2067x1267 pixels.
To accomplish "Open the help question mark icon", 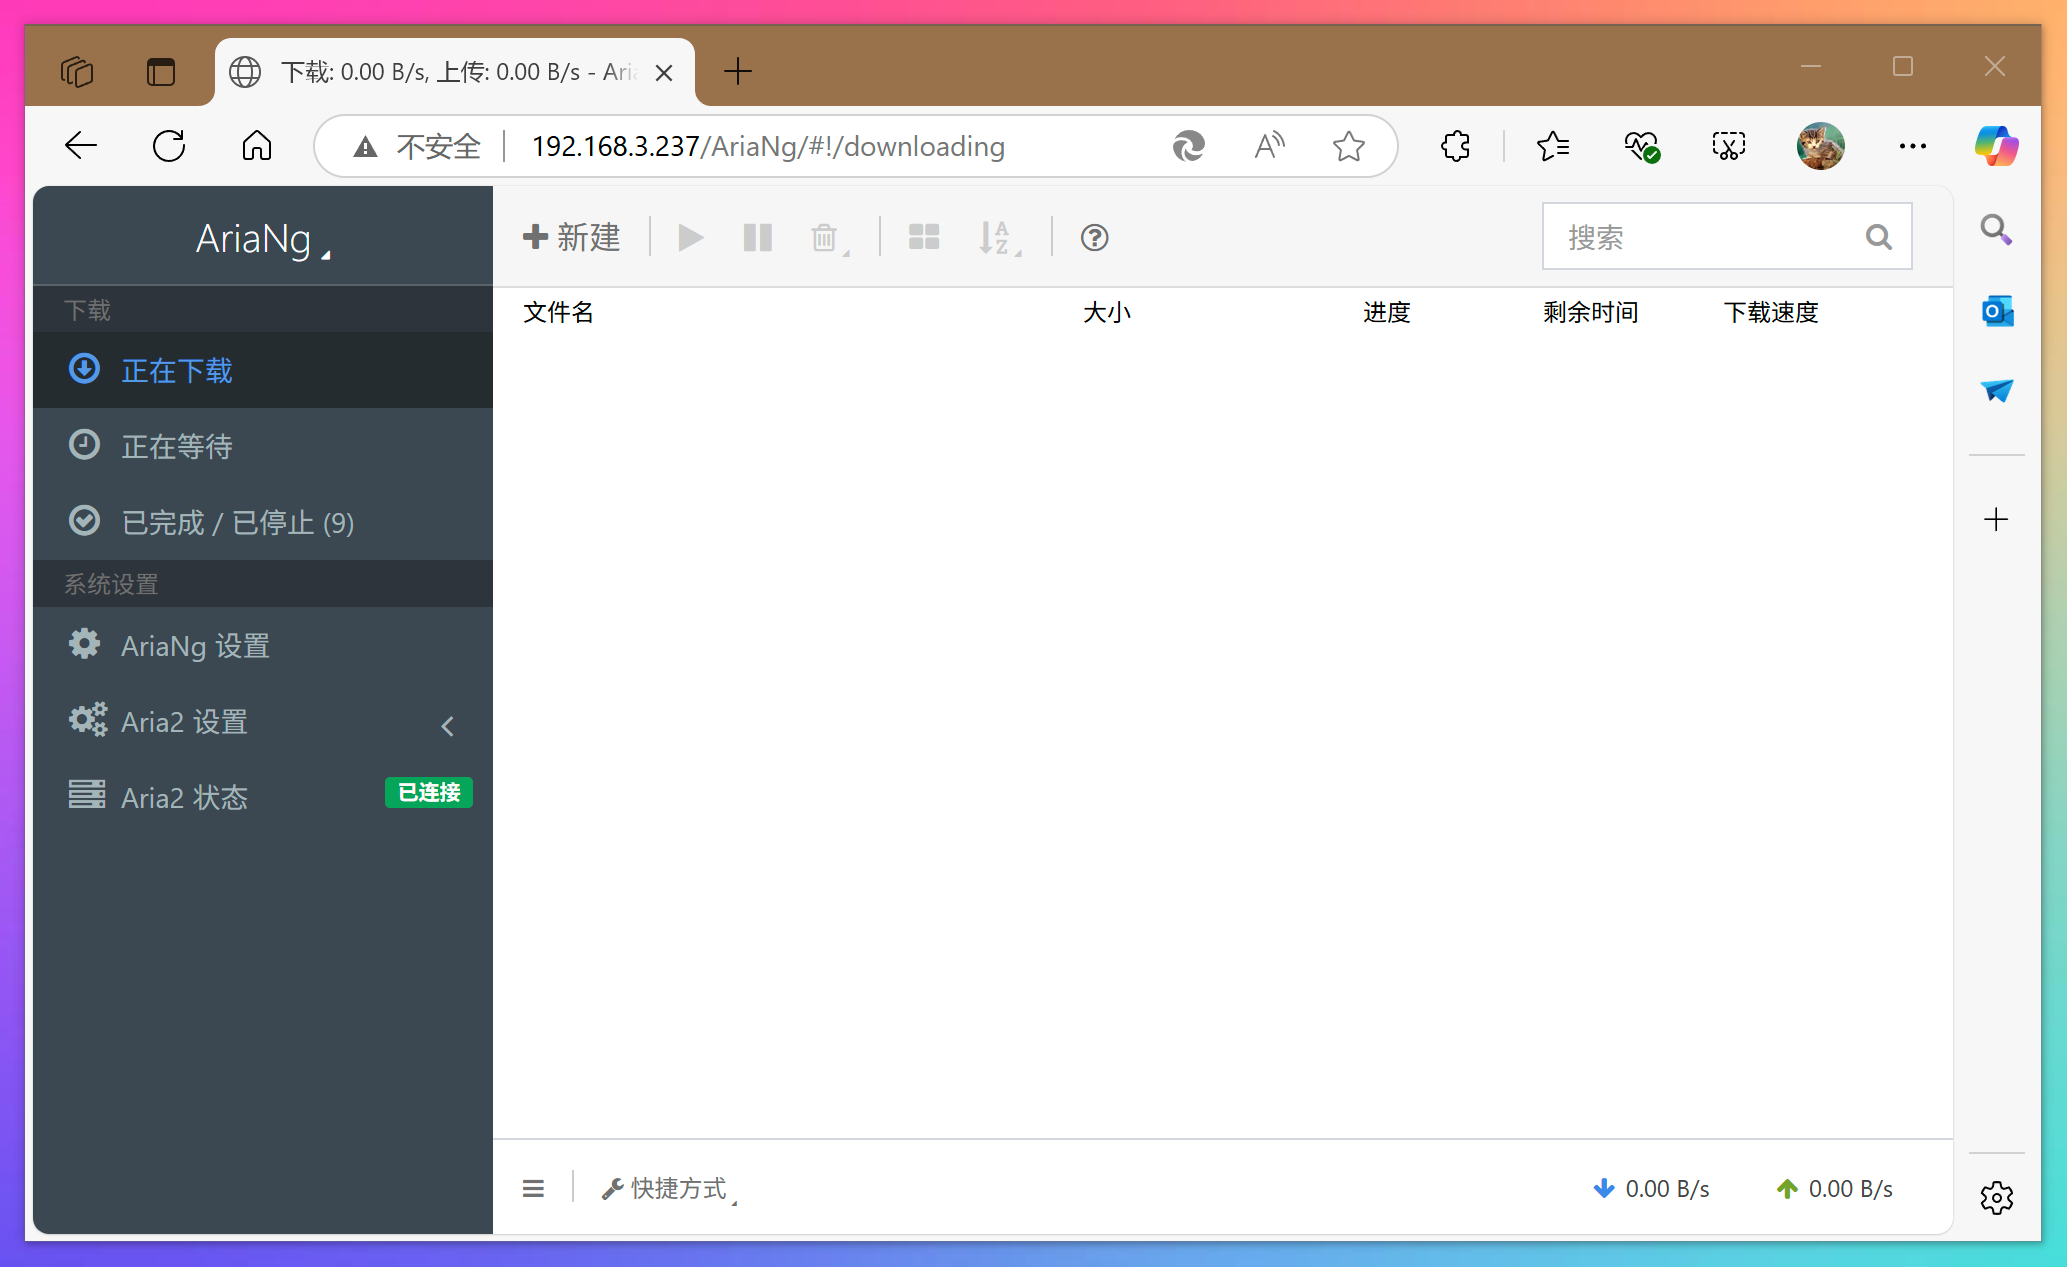I will [x=1094, y=237].
